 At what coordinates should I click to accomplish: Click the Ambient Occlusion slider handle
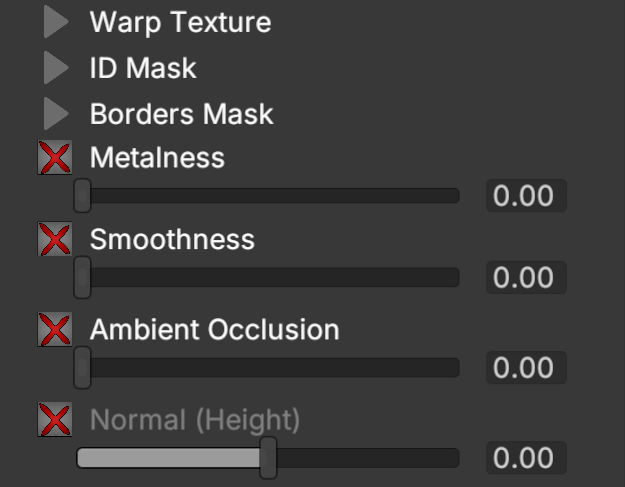83,368
